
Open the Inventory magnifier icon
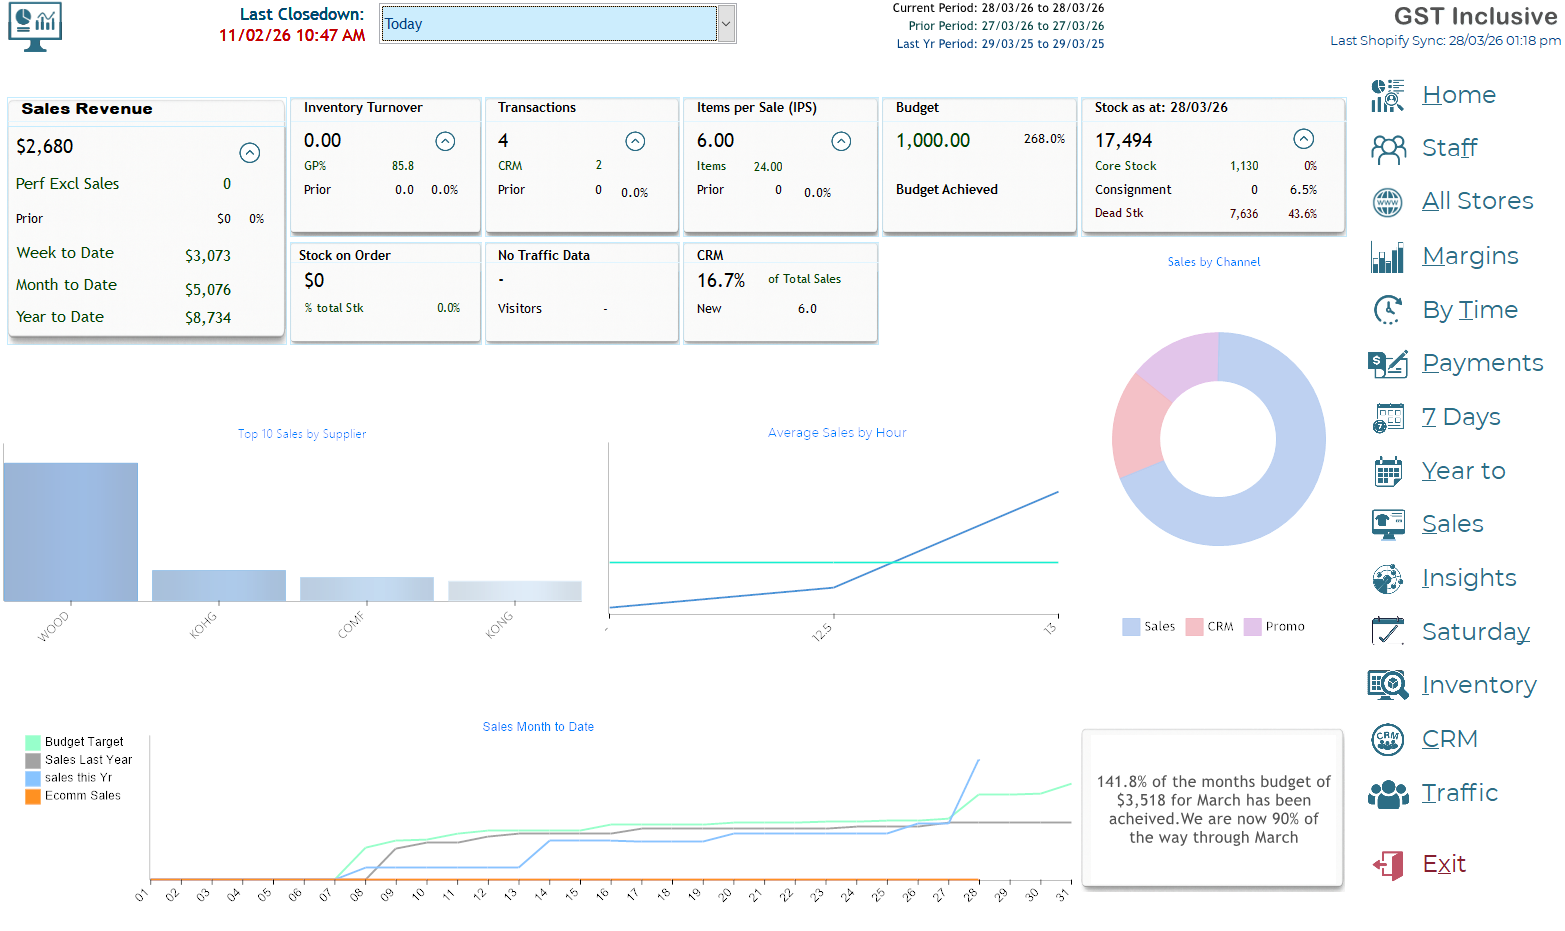click(x=1387, y=685)
